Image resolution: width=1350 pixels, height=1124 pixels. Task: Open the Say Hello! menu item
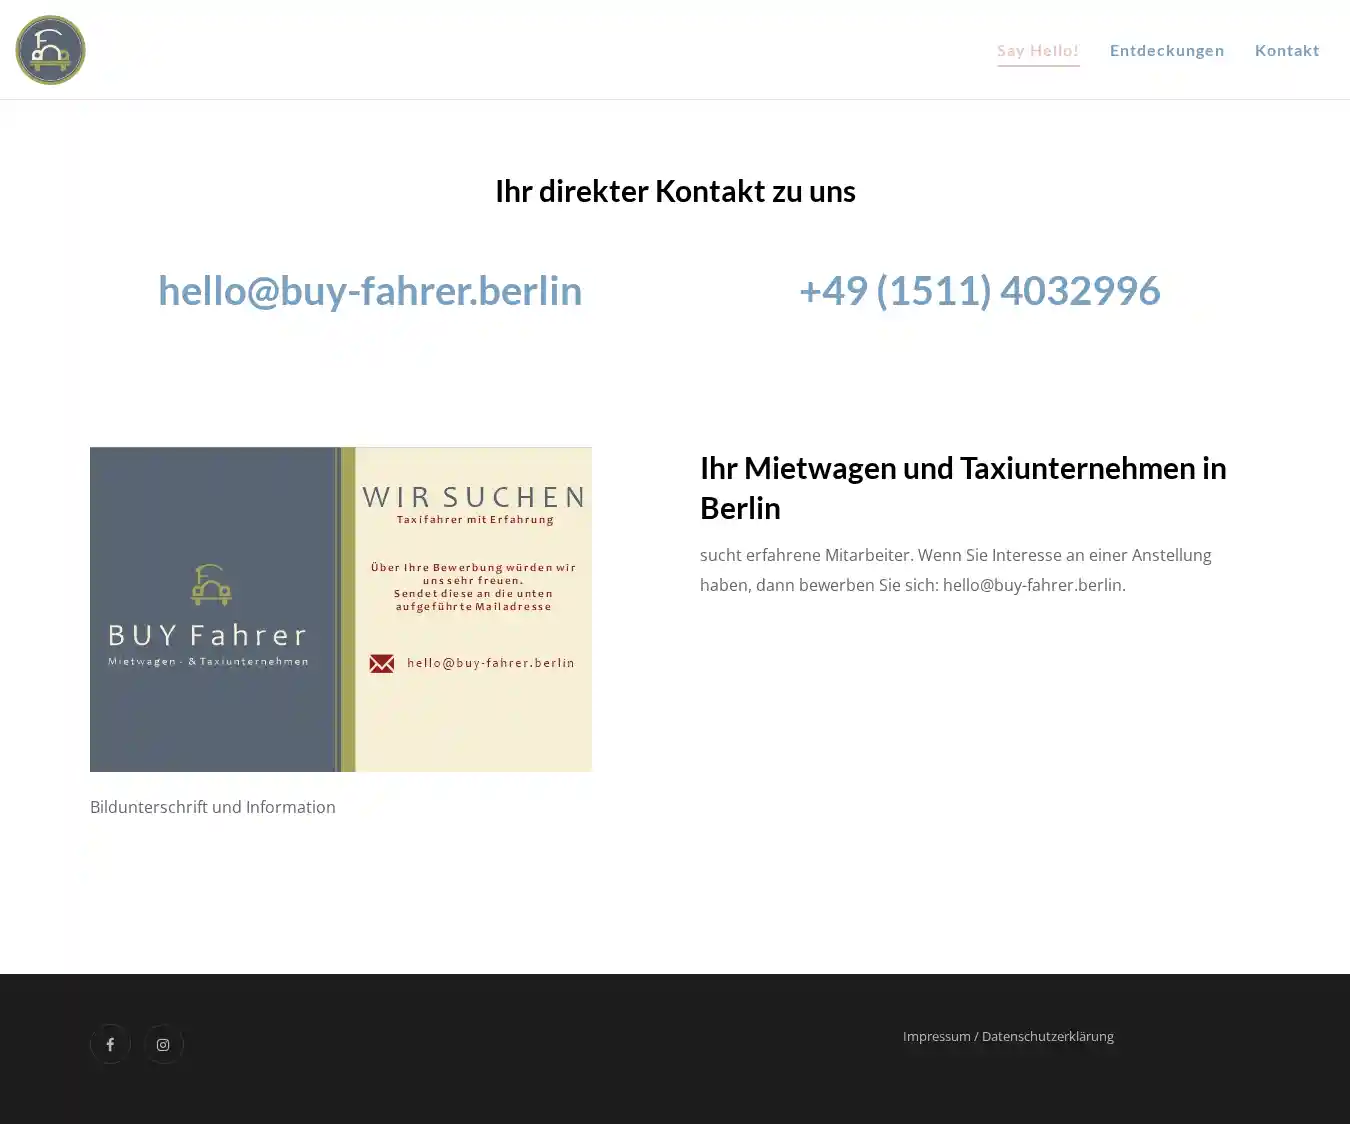coord(1037,50)
